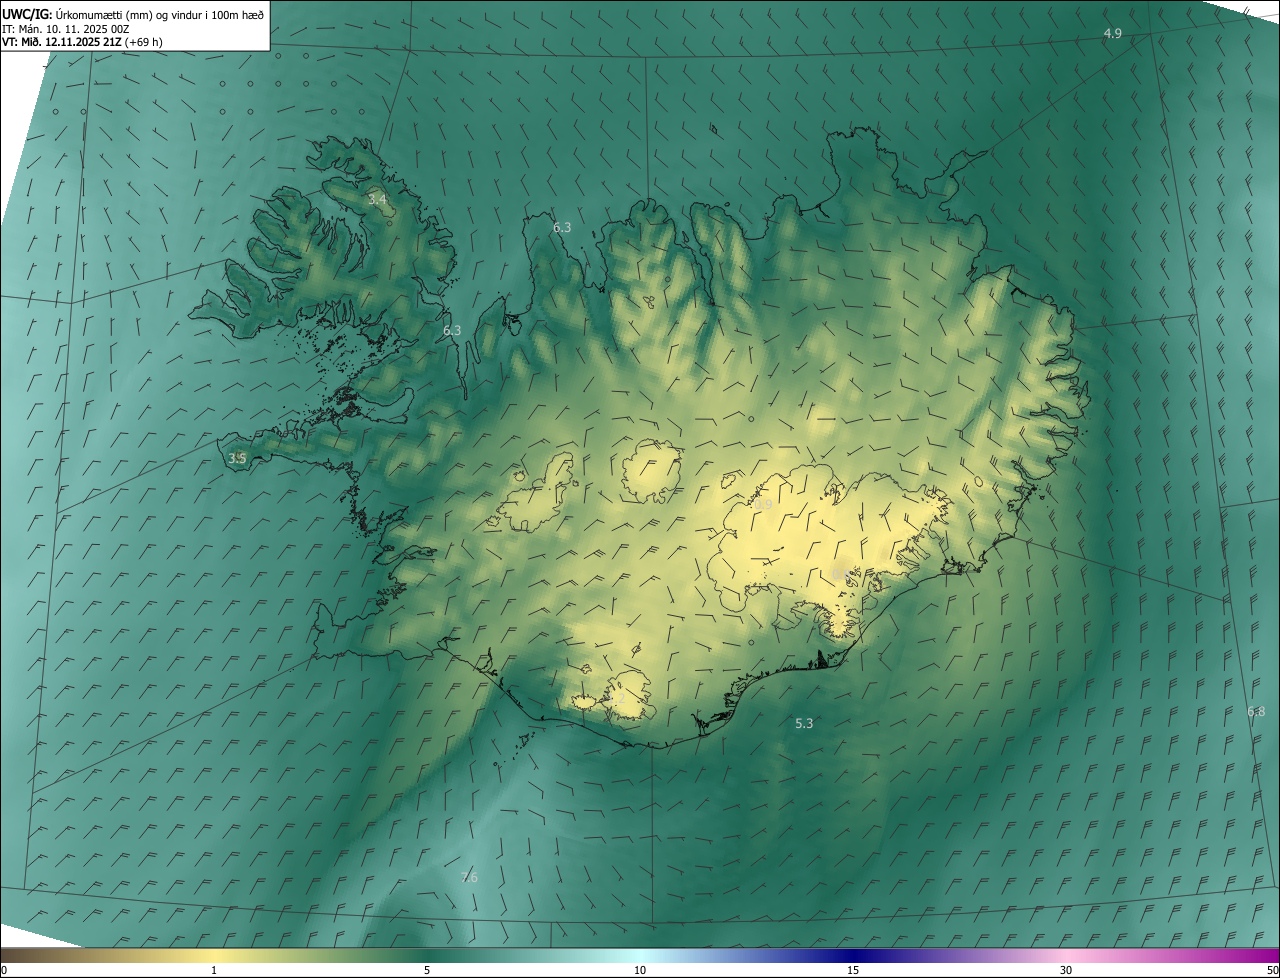The width and height of the screenshot is (1280, 978).
Task: Click the 6.8 value label
Action: tap(1256, 712)
